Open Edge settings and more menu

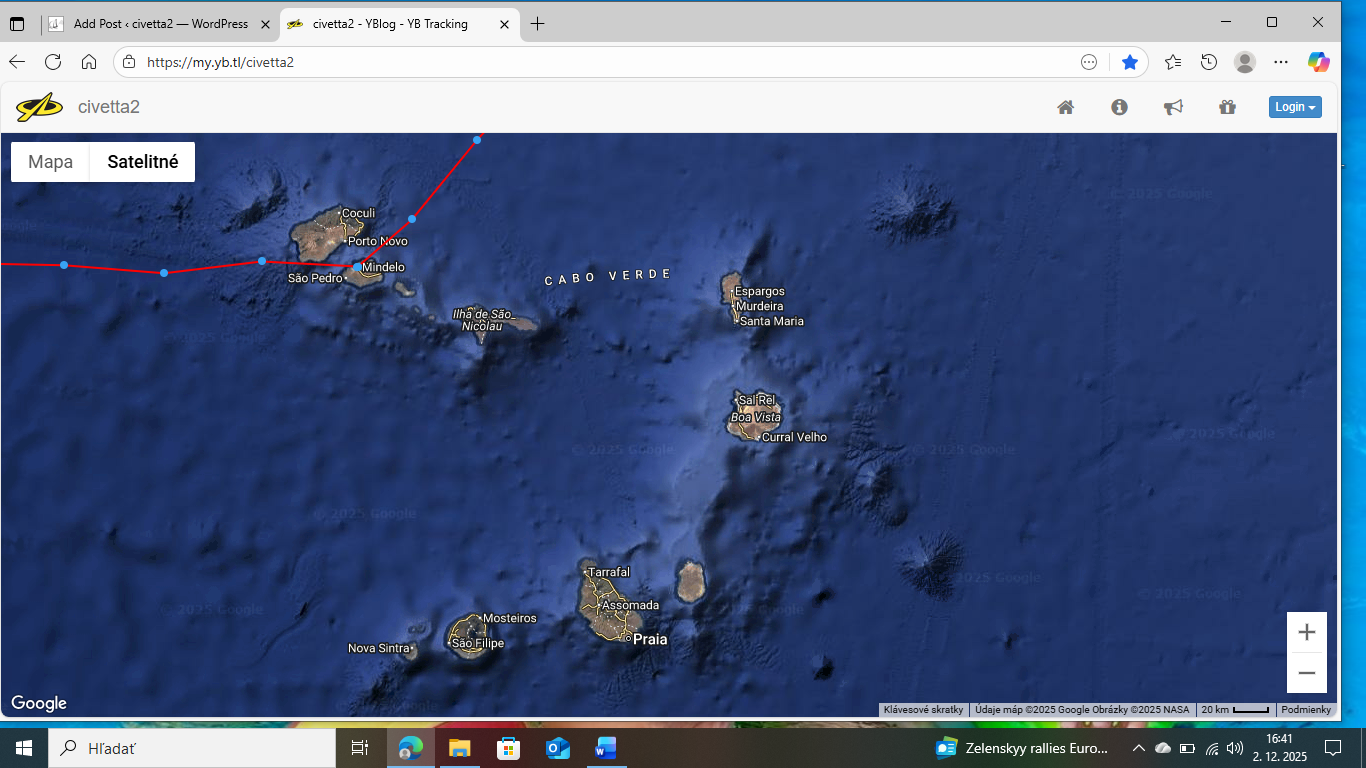coord(1281,62)
